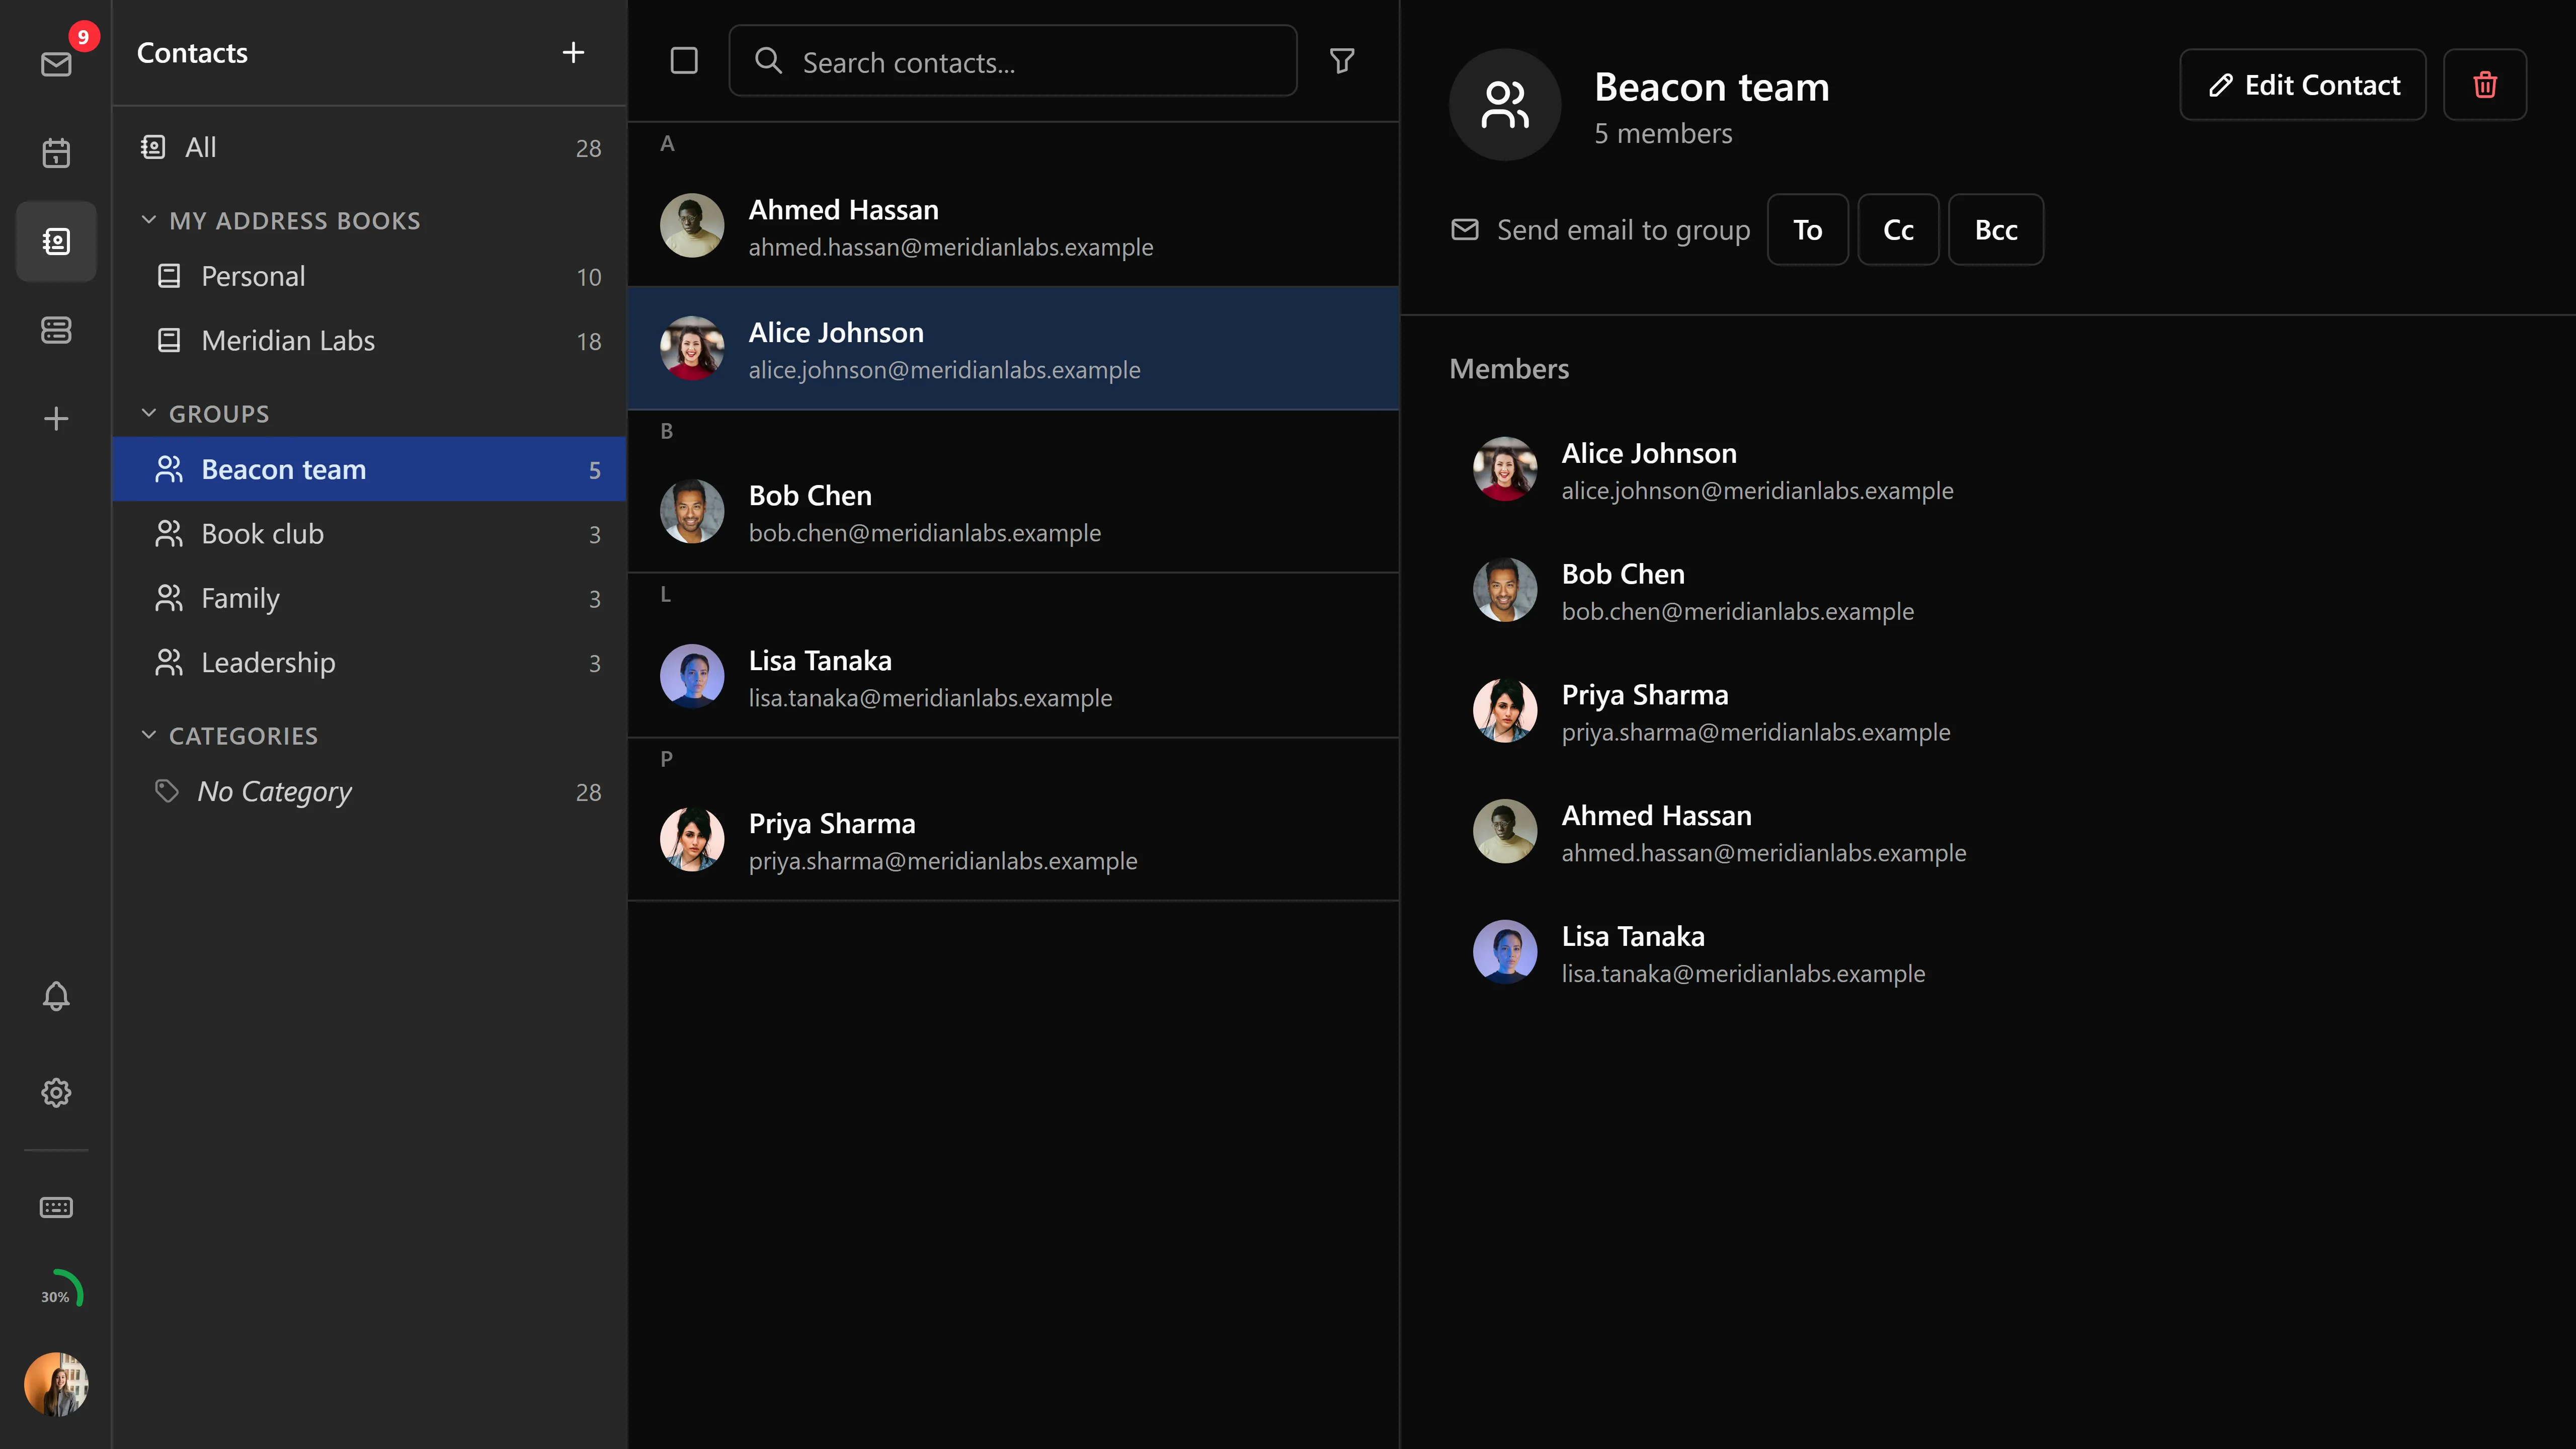Delete Beacon team with trash icon

[2485, 85]
